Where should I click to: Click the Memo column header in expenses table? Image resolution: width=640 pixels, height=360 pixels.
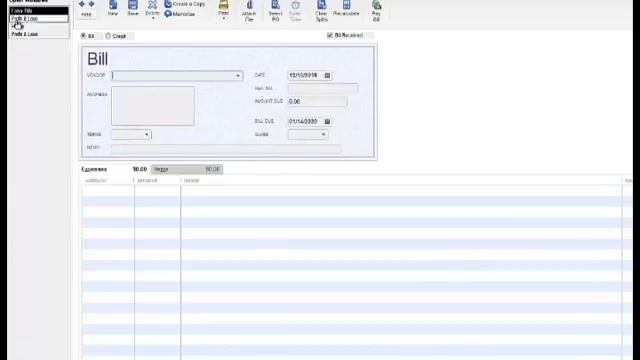coord(402,180)
